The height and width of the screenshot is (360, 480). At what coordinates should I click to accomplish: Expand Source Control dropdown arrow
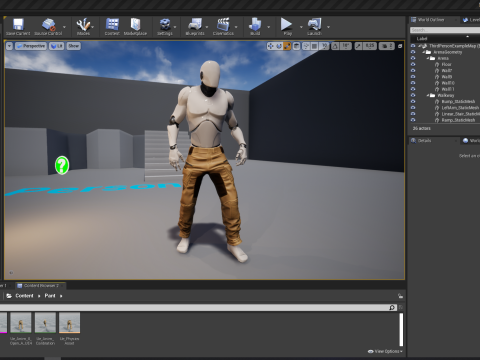point(64,27)
